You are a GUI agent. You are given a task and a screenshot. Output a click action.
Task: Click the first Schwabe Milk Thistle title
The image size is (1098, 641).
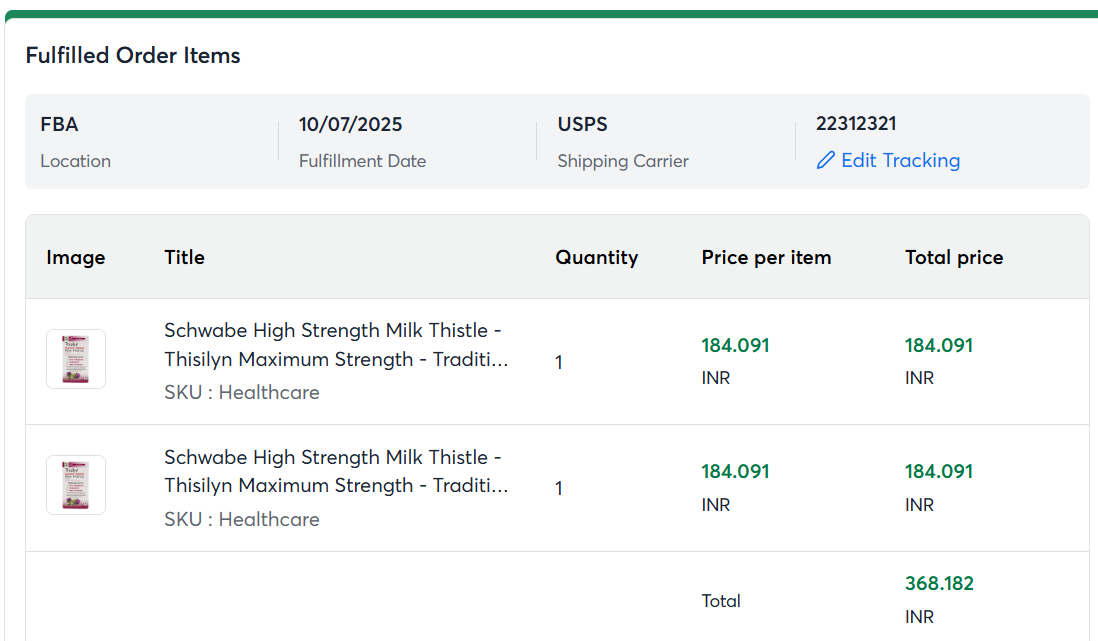[x=336, y=345]
